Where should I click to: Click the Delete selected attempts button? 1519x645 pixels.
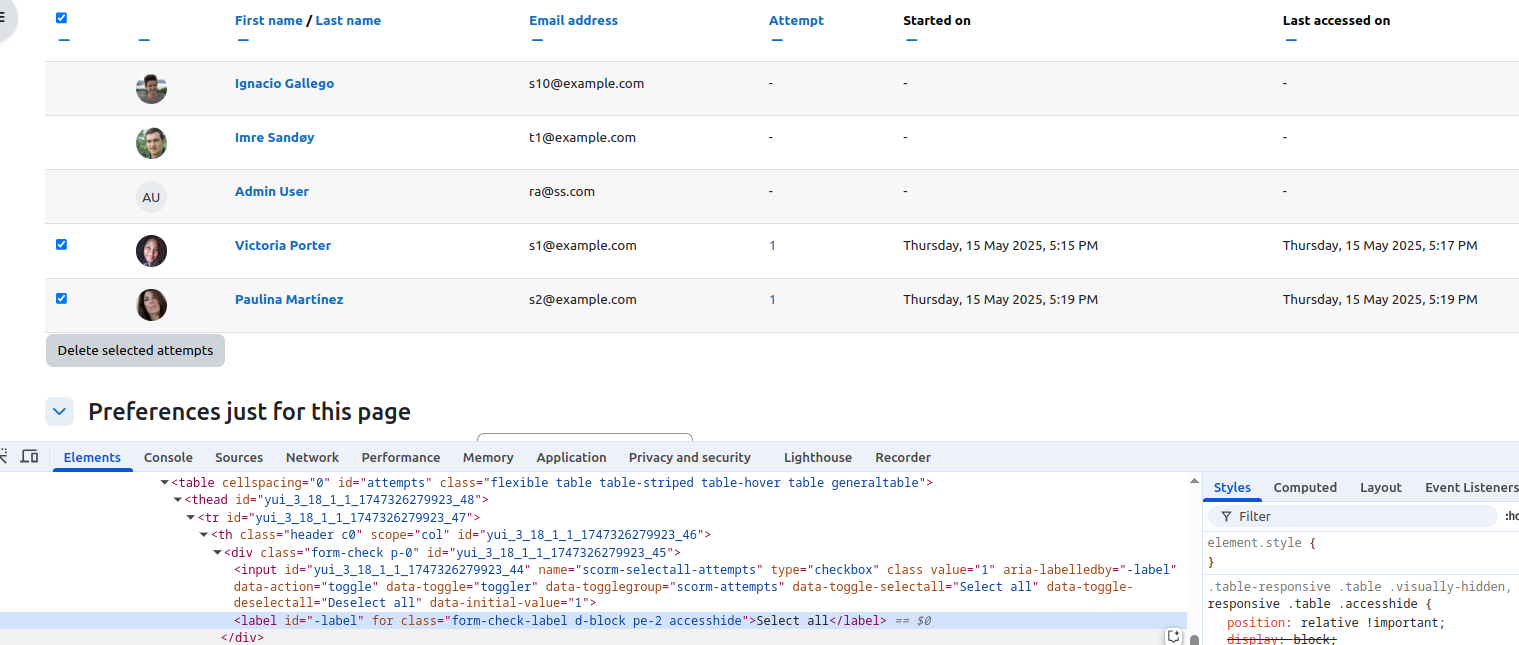pyautogui.click(x=136, y=351)
